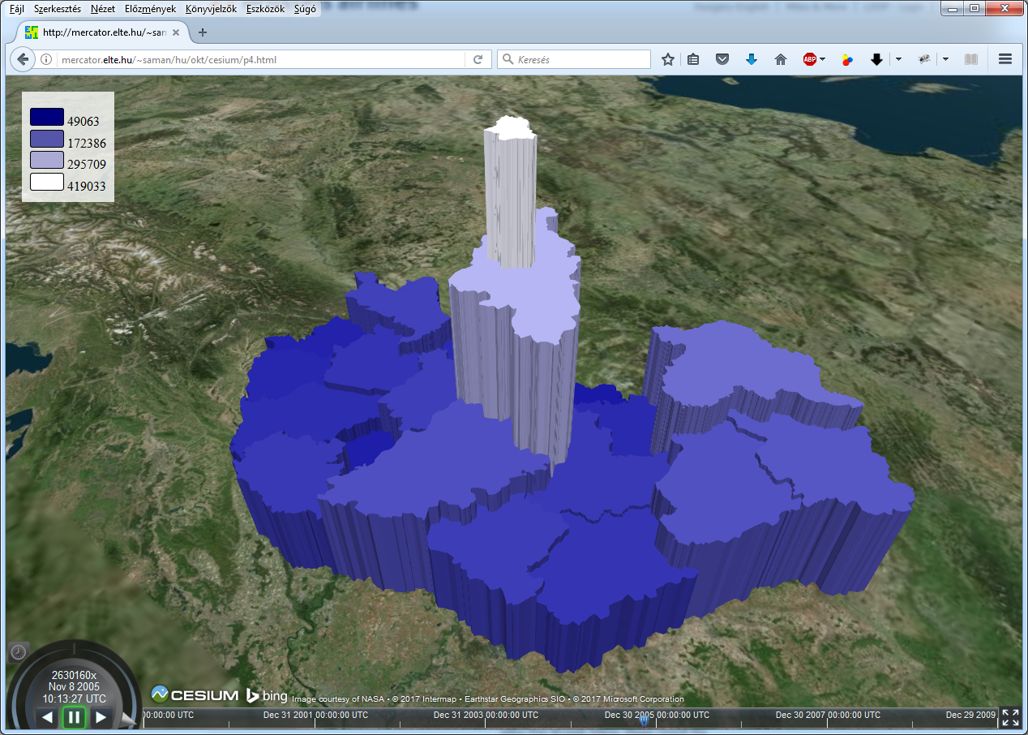Click the Dec 31 2003 timeline label
Viewport: 1028px width, 735px height.
point(486,715)
